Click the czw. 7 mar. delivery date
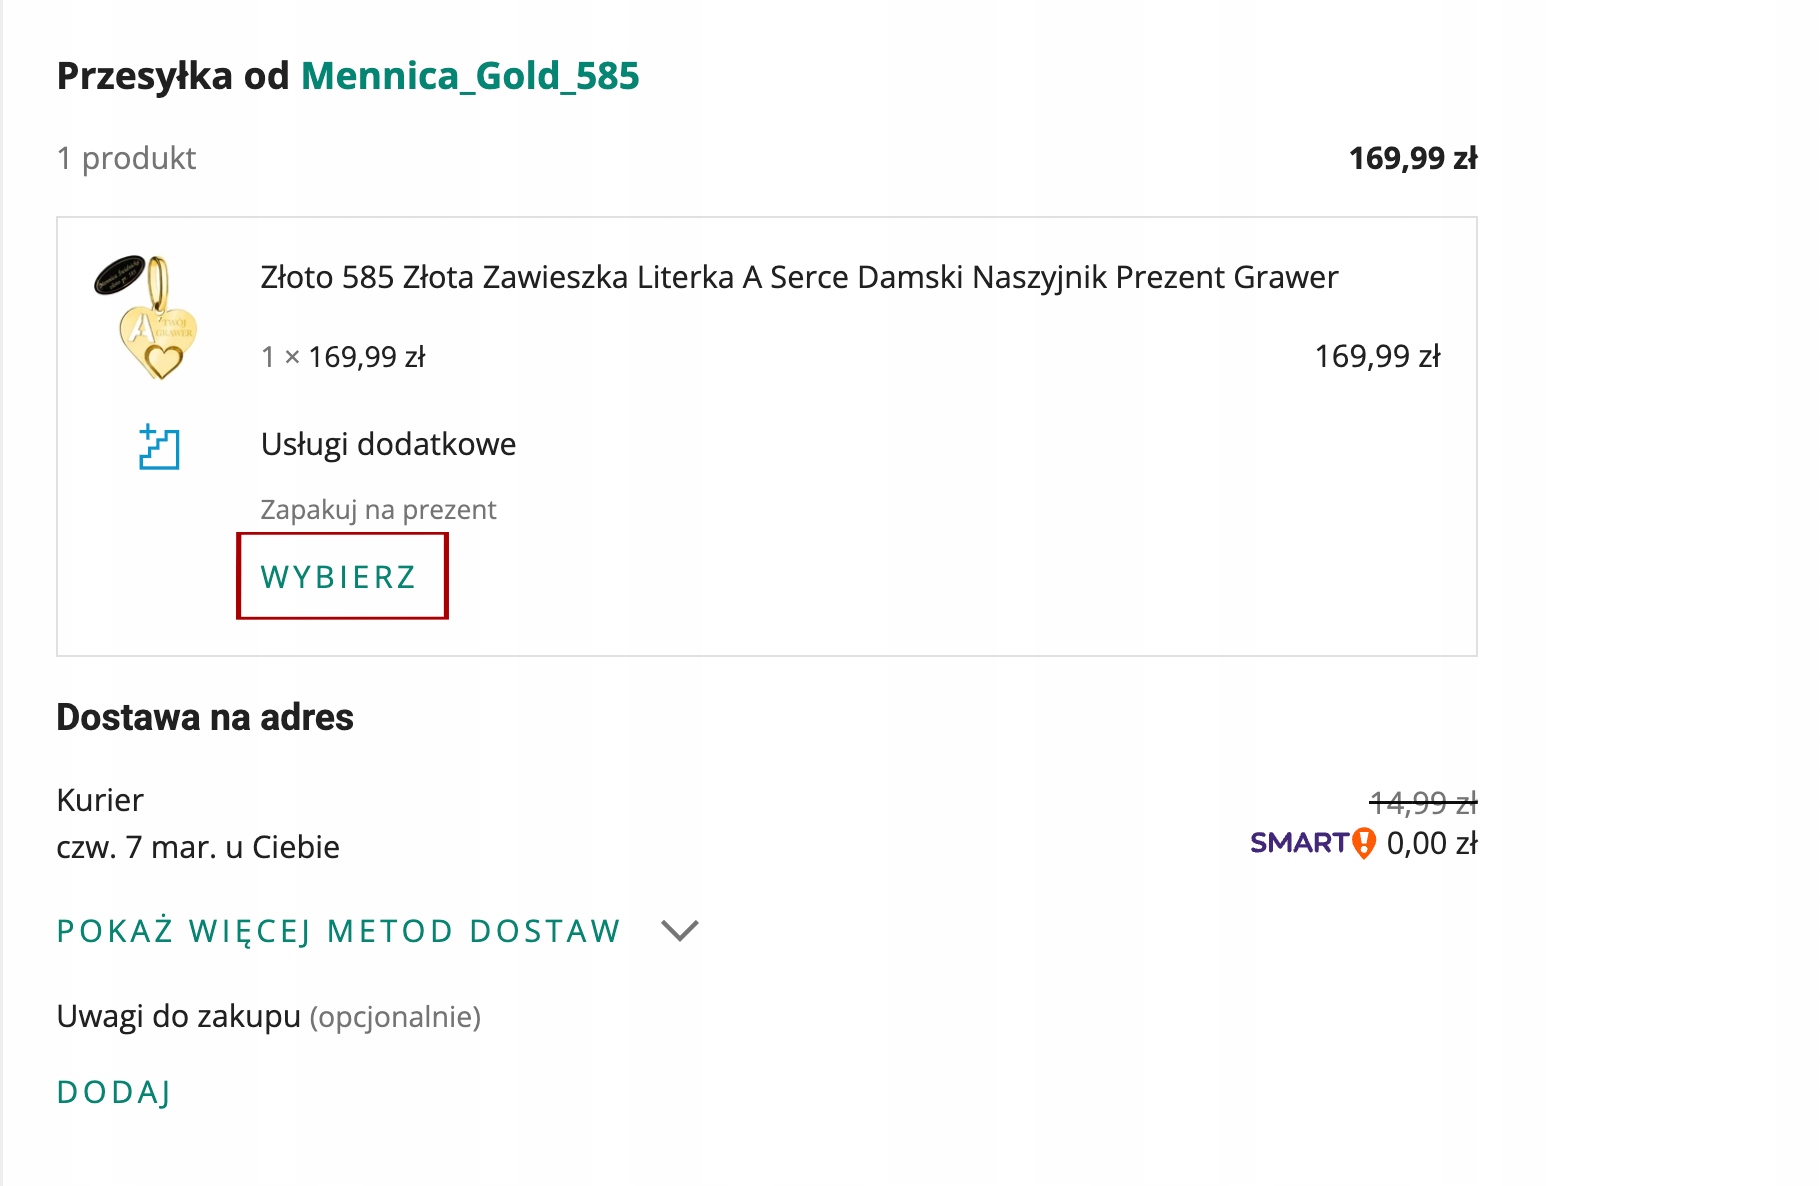Viewport: 1820px width, 1186px height. pos(198,847)
